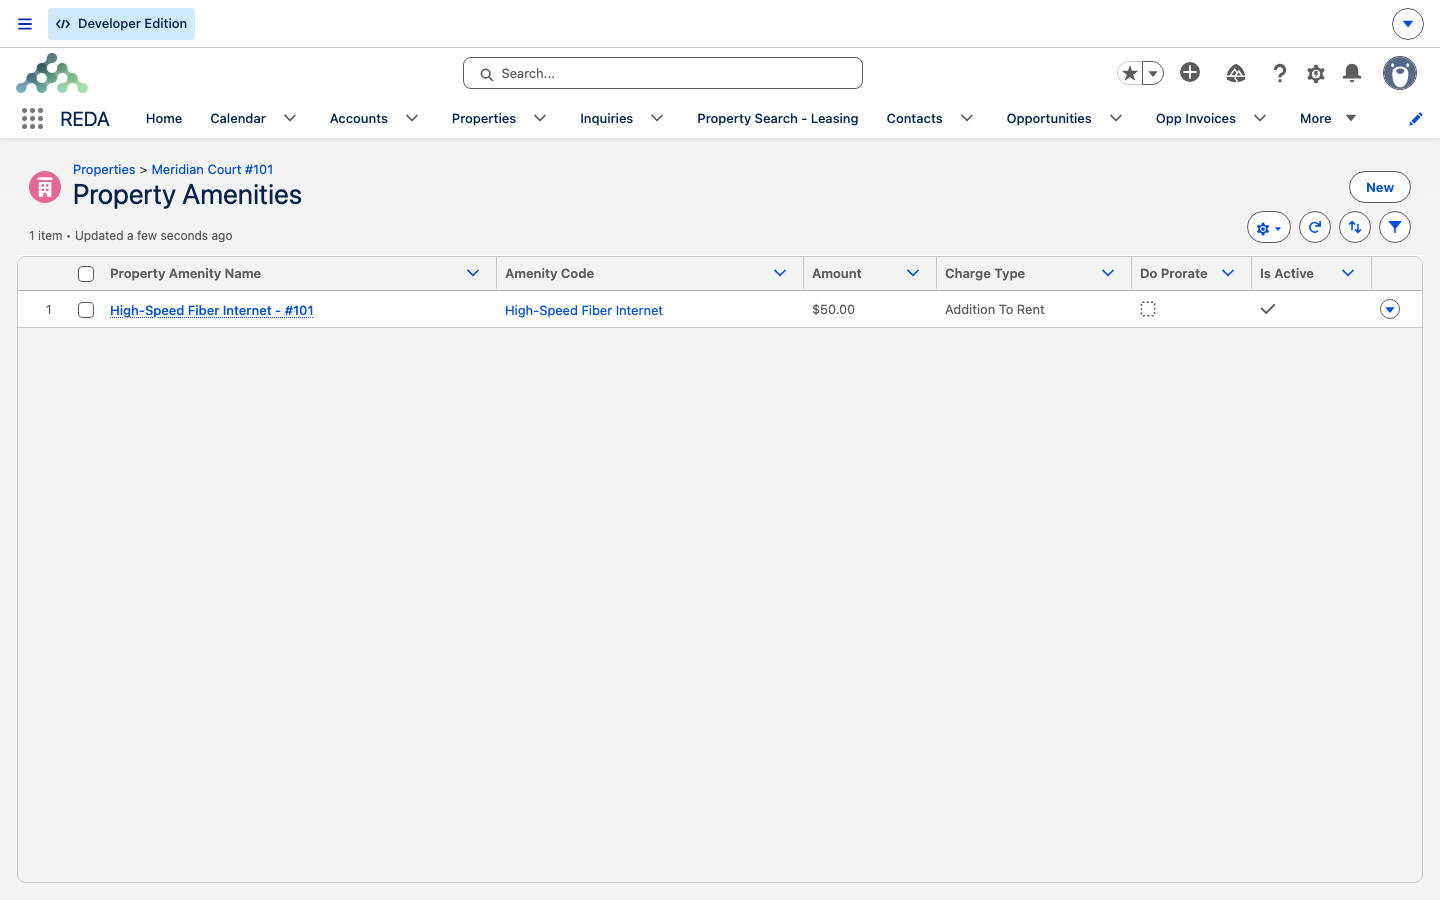Open the help question mark icon
Viewport: 1440px width, 900px height.
[1280, 73]
